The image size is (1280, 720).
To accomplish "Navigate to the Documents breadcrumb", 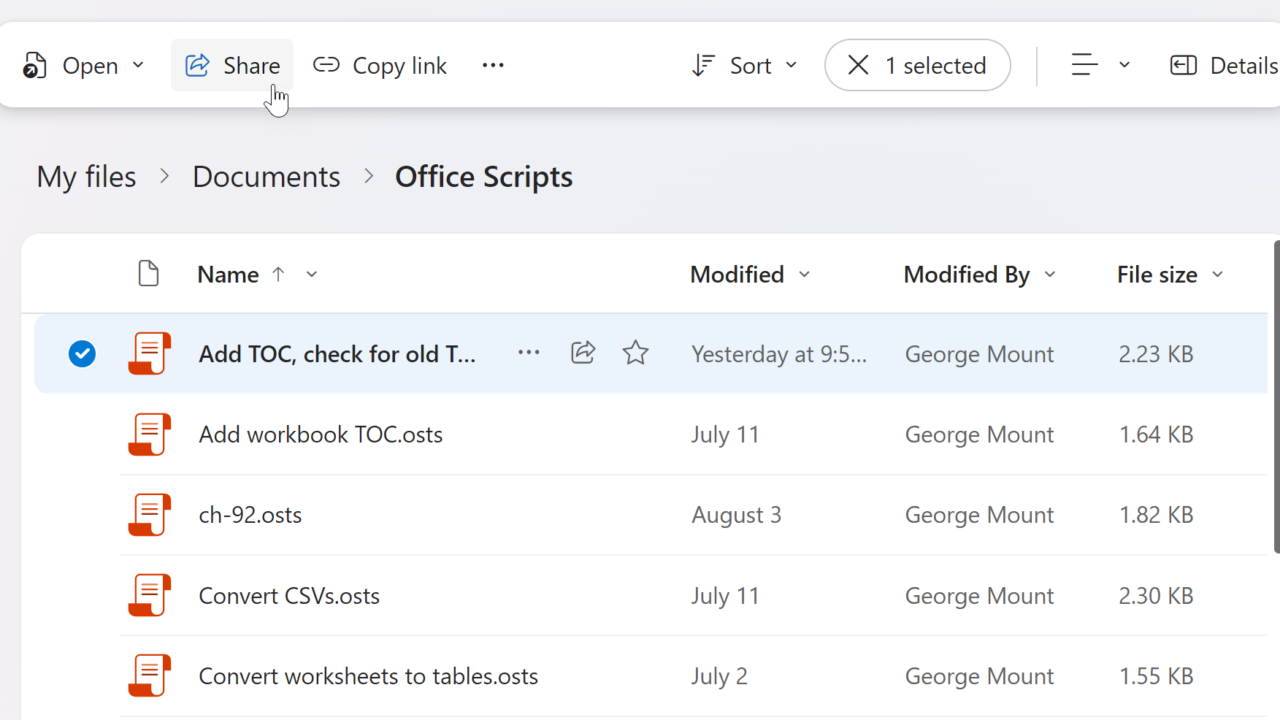I will (x=266, y=177).
